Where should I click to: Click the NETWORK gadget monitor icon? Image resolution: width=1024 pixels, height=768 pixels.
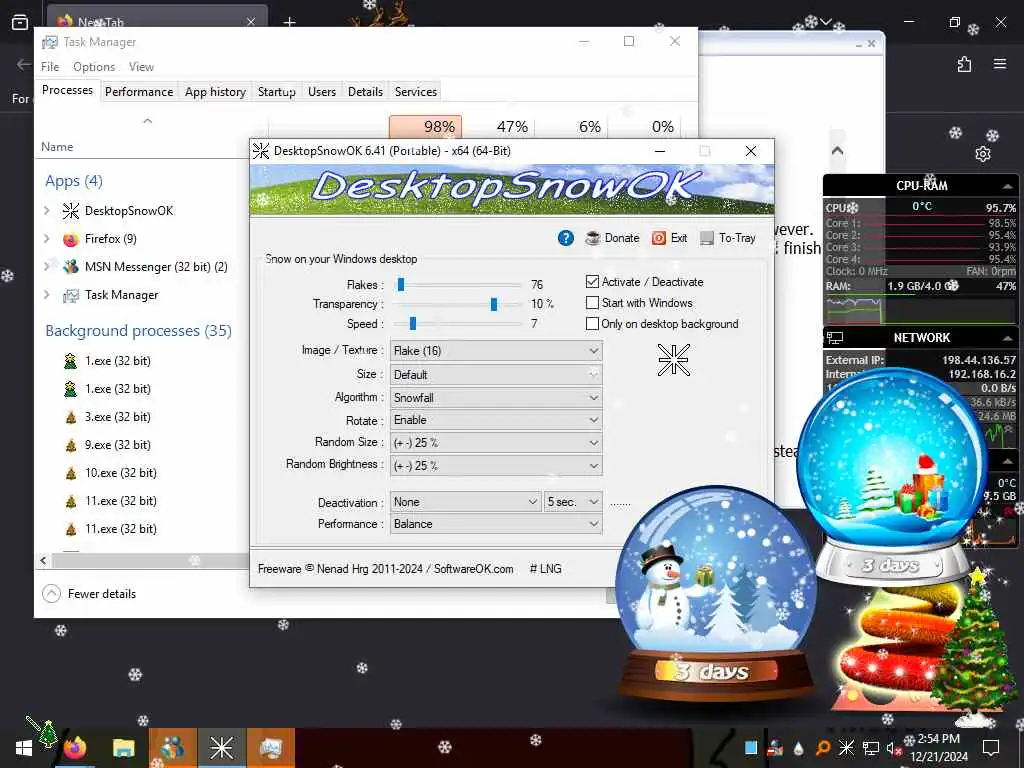point(835,338)
